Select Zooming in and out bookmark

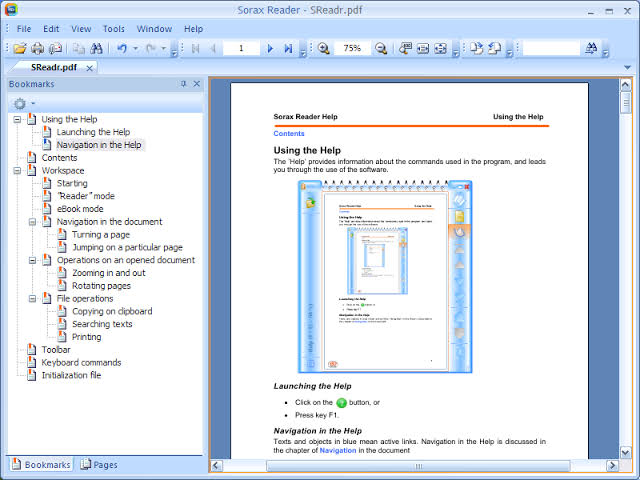pos(109,273)
